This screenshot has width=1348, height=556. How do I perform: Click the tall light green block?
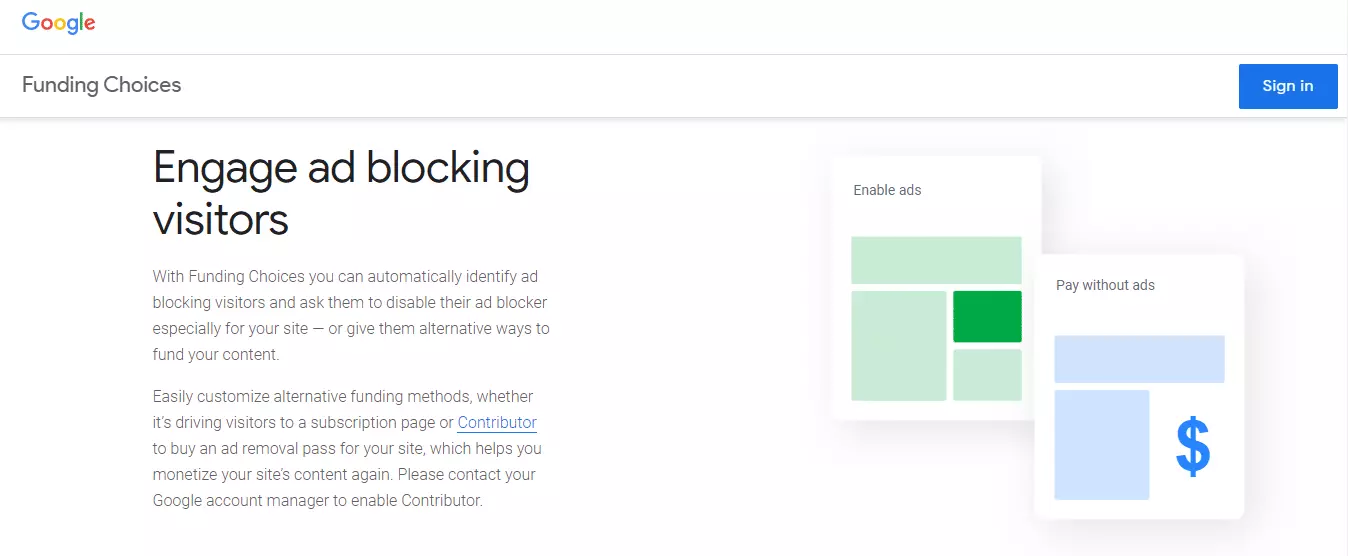898,346
